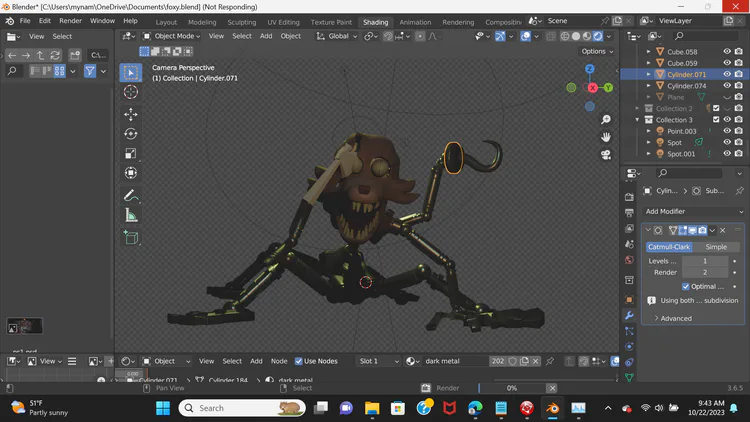Switch to rendered viewport shading
Screen dimensions: 750x422
(598, 36)
